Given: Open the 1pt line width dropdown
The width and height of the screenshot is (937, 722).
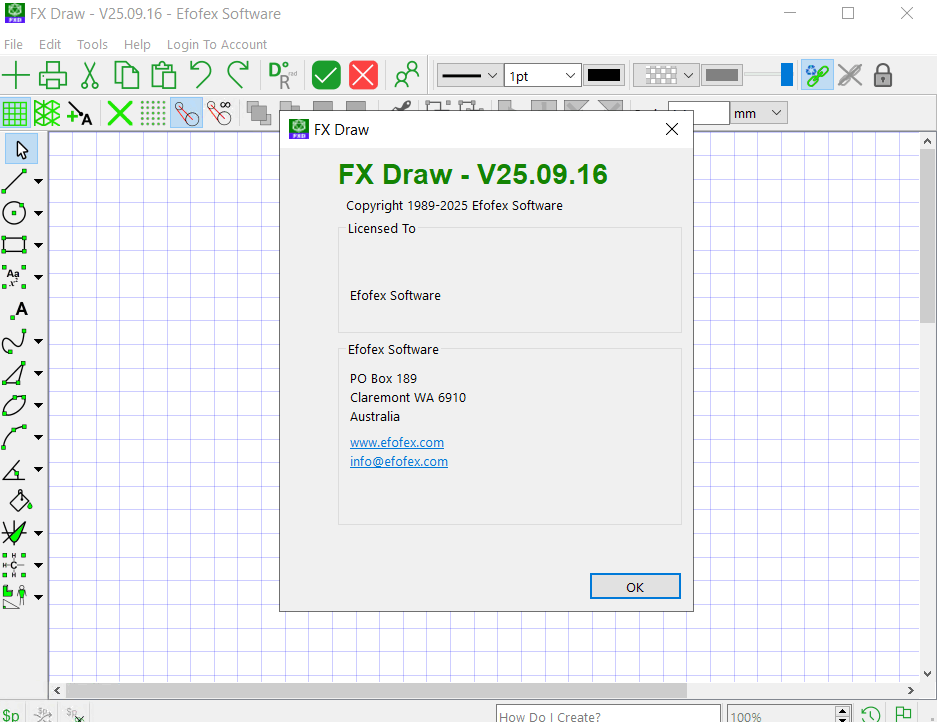Looking at the screenshot, I should coord(543,76).
